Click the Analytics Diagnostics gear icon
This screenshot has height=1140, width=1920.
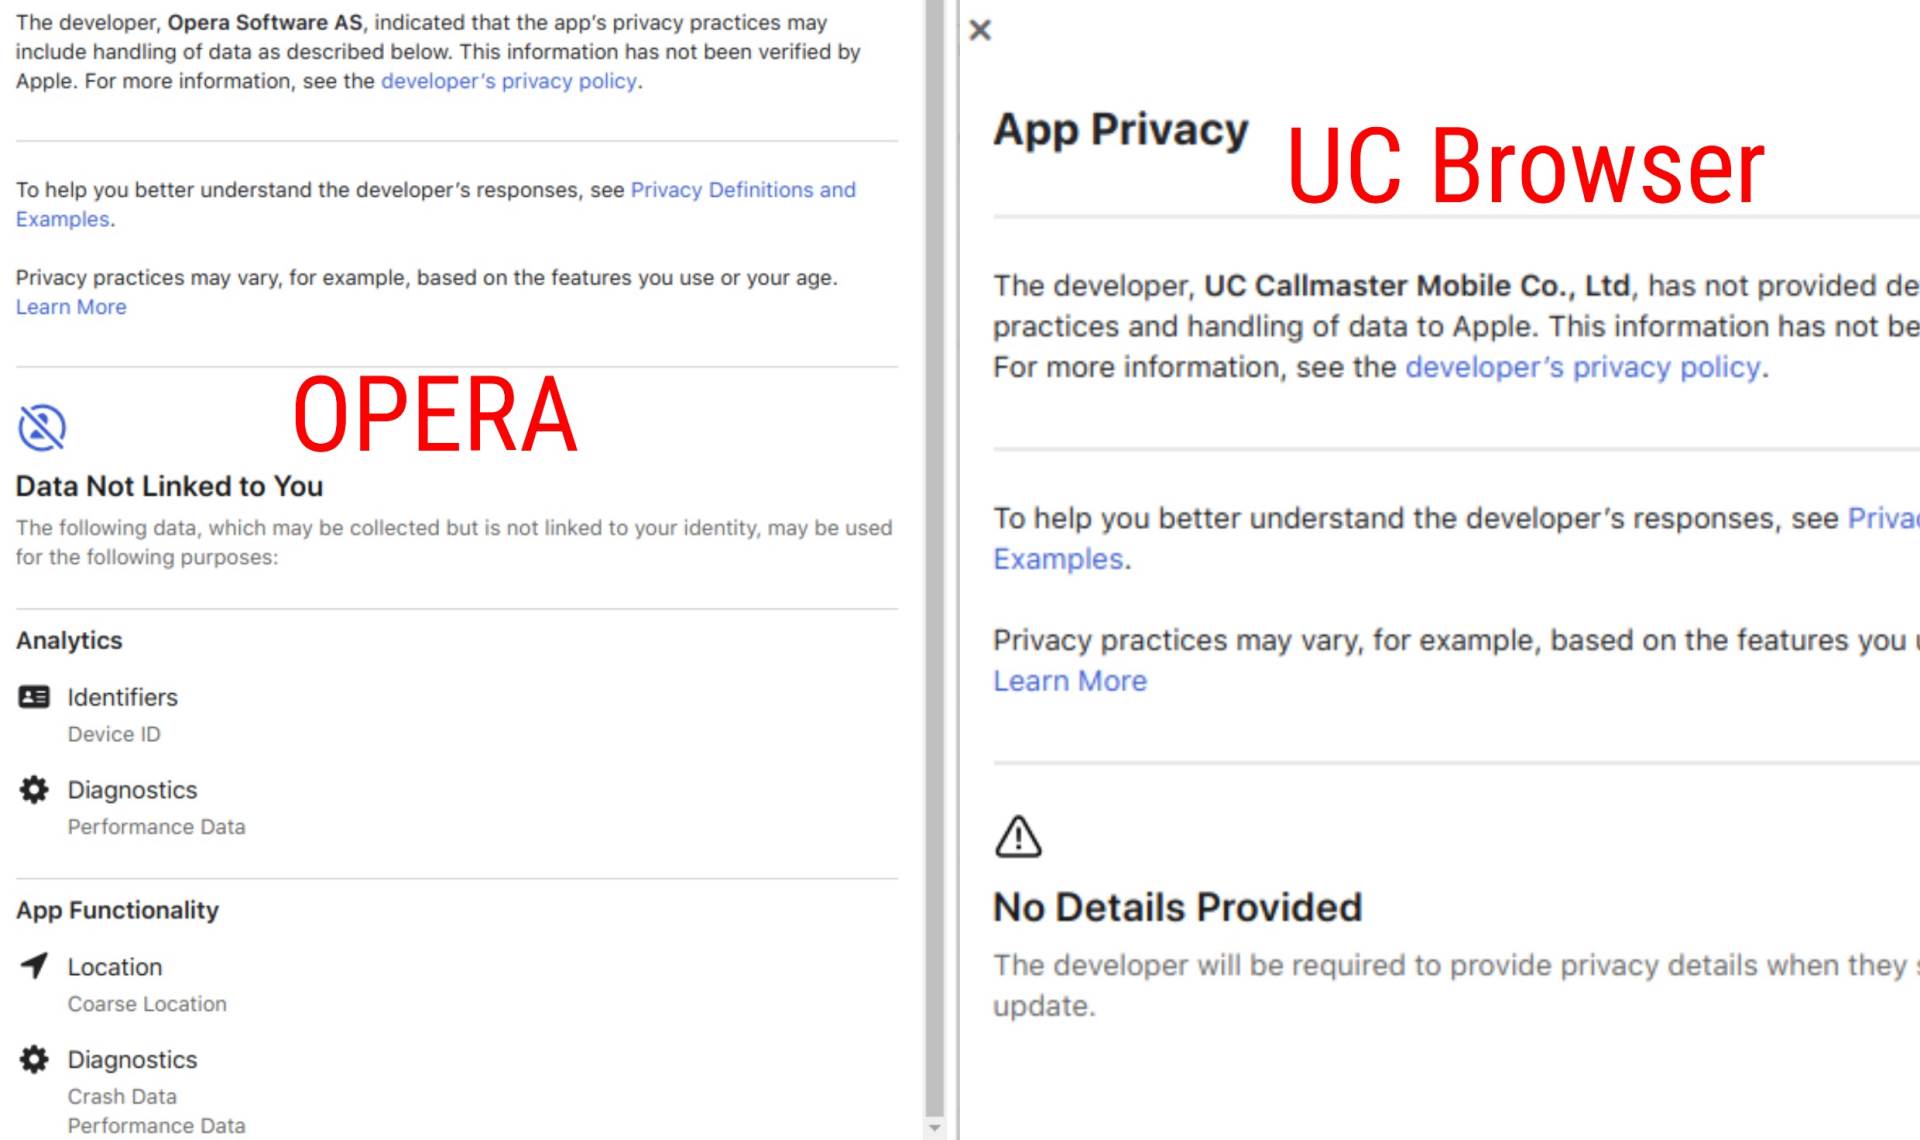(x=34, y=790)
